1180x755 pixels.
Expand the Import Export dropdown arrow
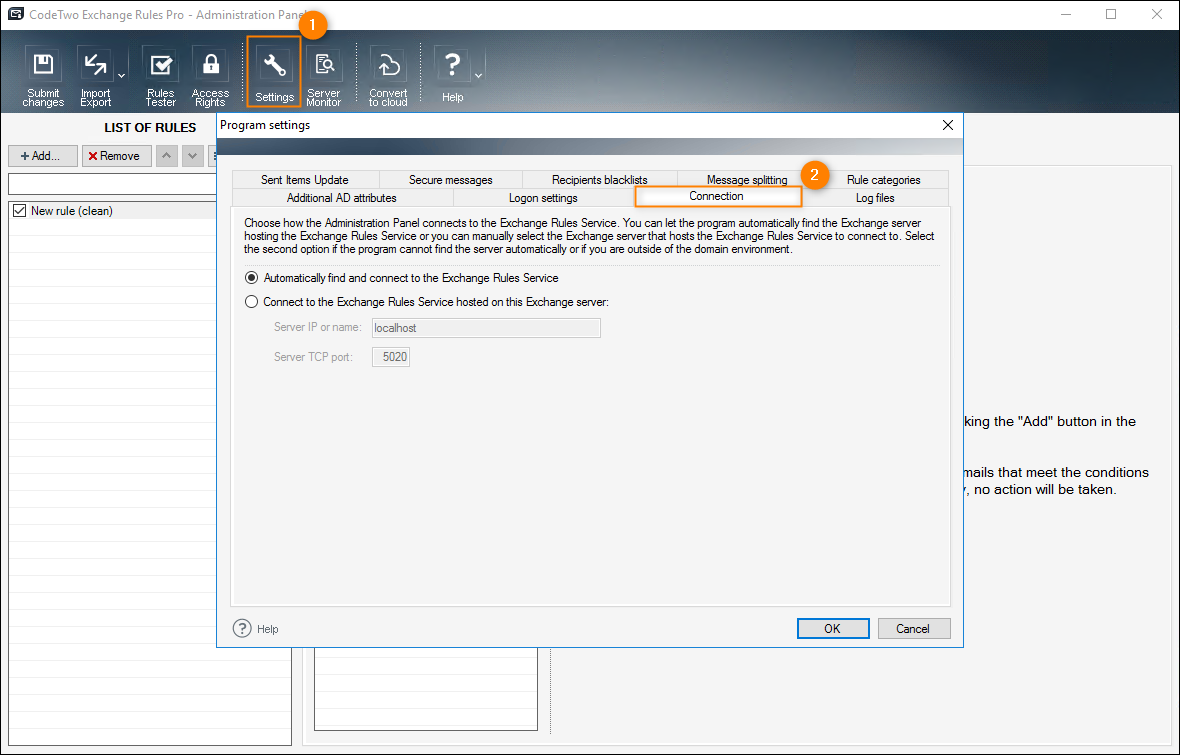tap(121, 76)
